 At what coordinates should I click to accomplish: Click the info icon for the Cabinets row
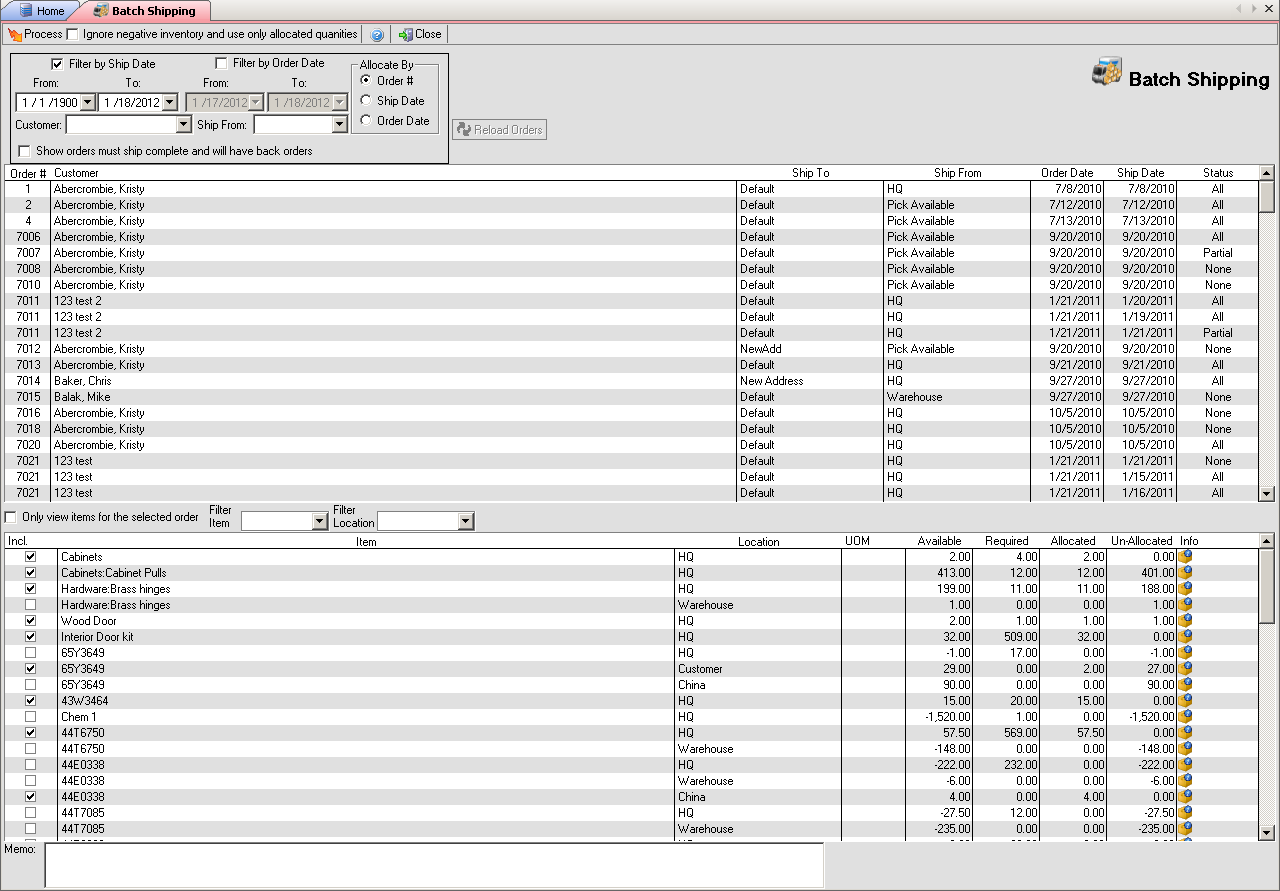tap(1186, 557)
